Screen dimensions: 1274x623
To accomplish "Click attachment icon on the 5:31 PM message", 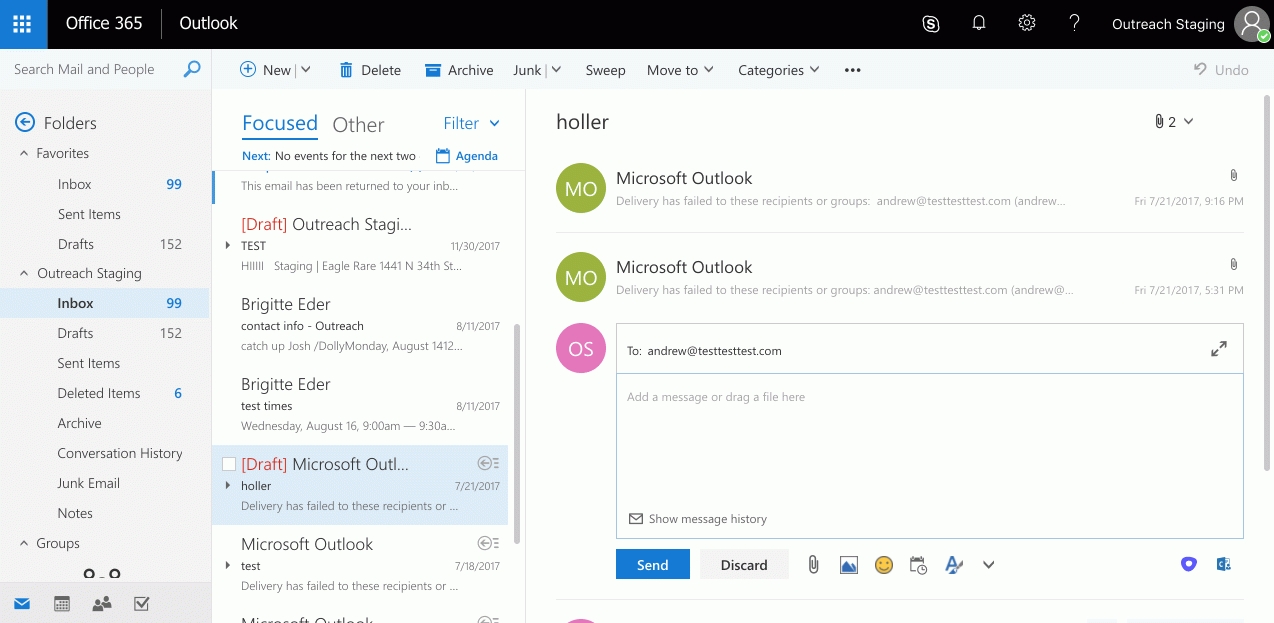I will [x=1234, y=265].
